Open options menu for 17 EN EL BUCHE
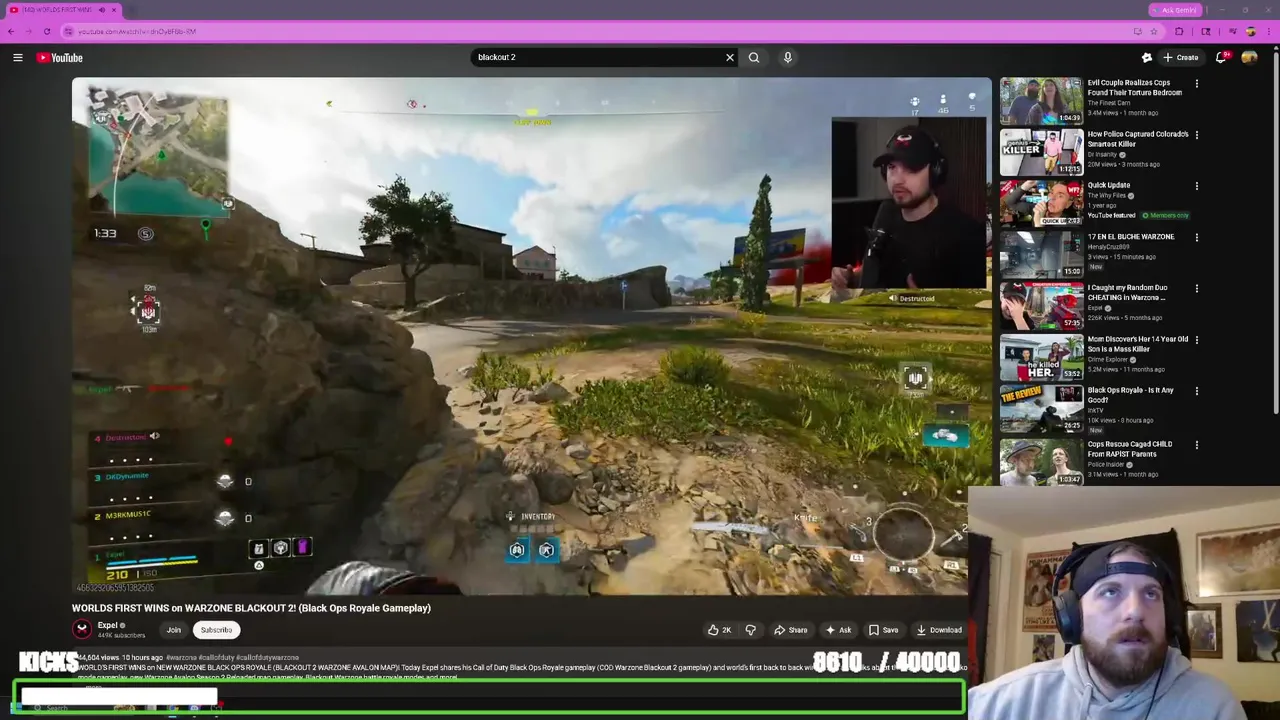The image size is (1280, 720). [x=1197, y=238]
